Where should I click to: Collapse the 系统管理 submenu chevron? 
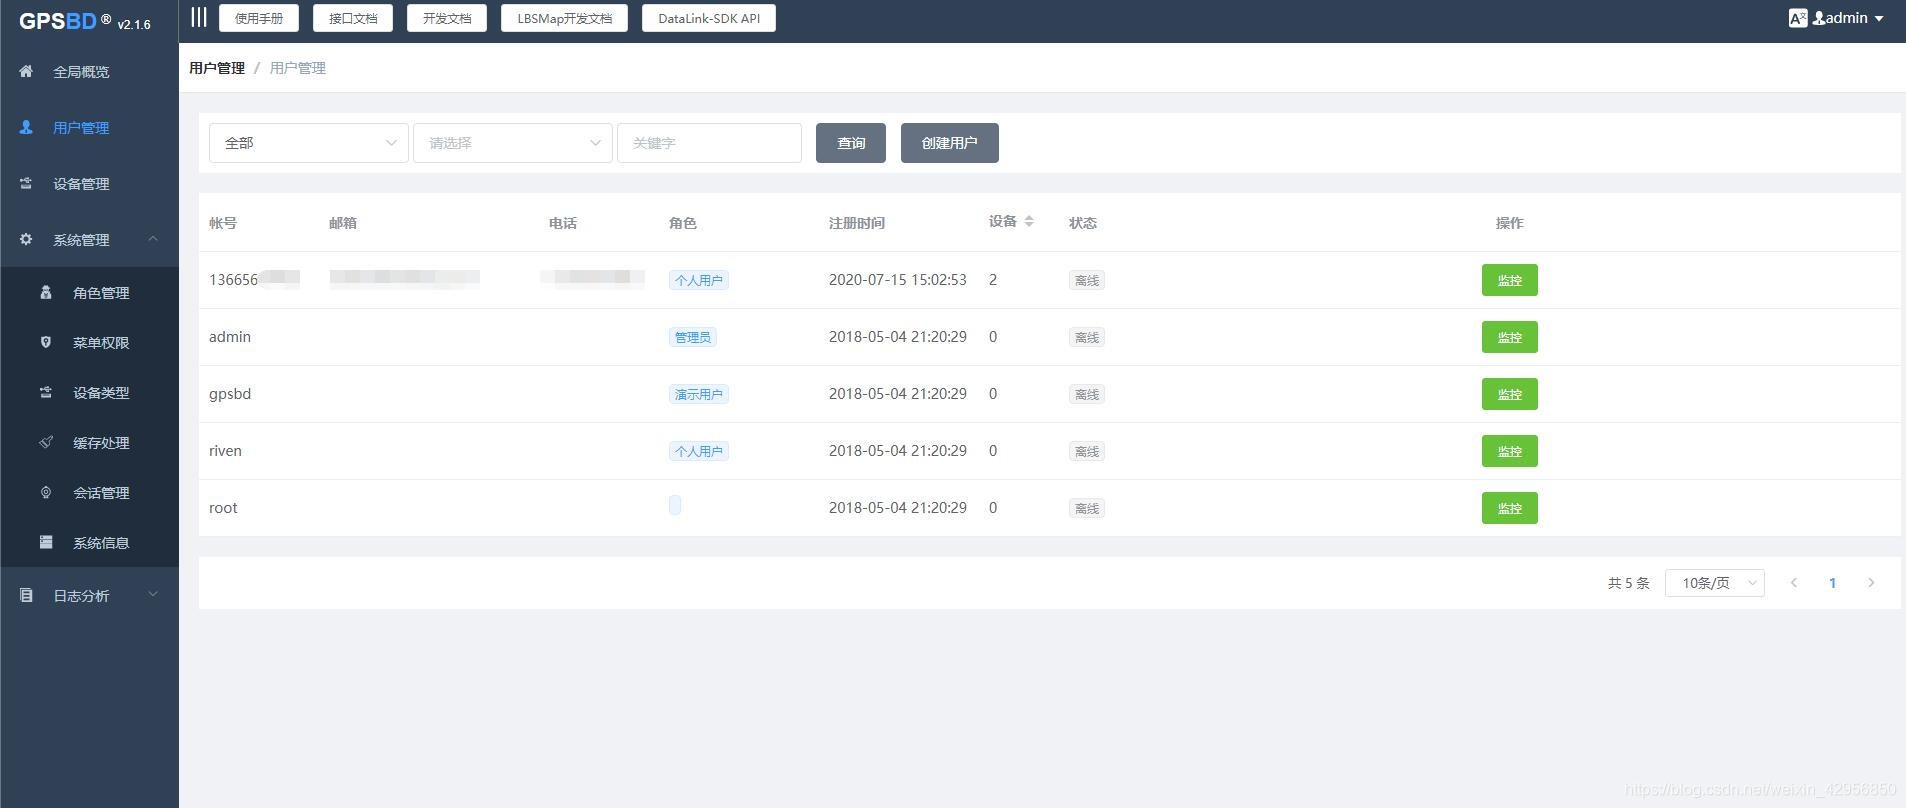153,238
